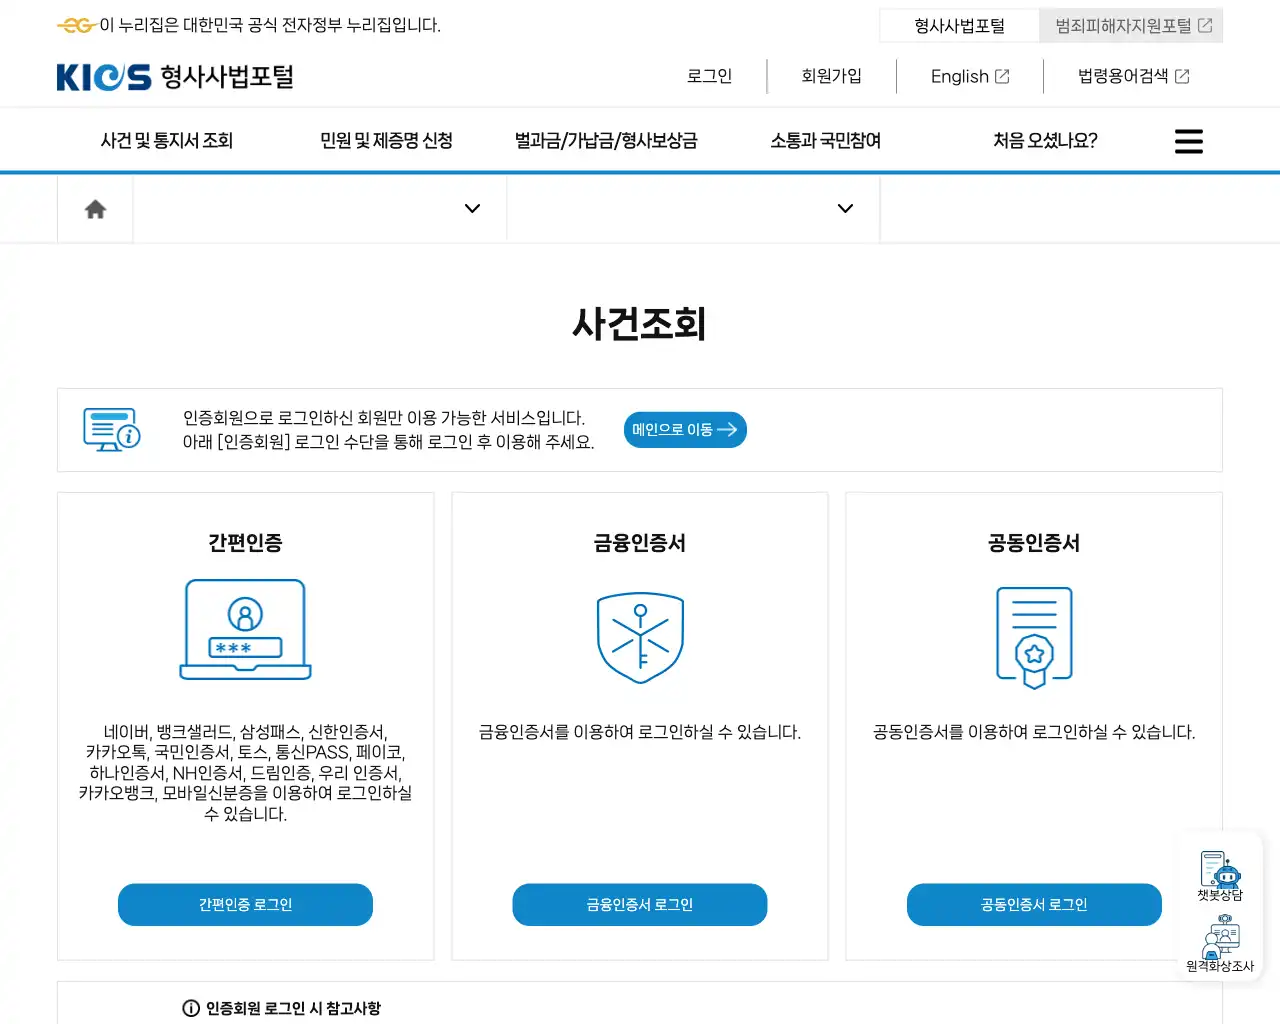The width and height of the screenshot is (1280, 1024).
Task: Click the 인증회원 로그인 시 참고사항 heading
Action: [x=293, y=1008]
